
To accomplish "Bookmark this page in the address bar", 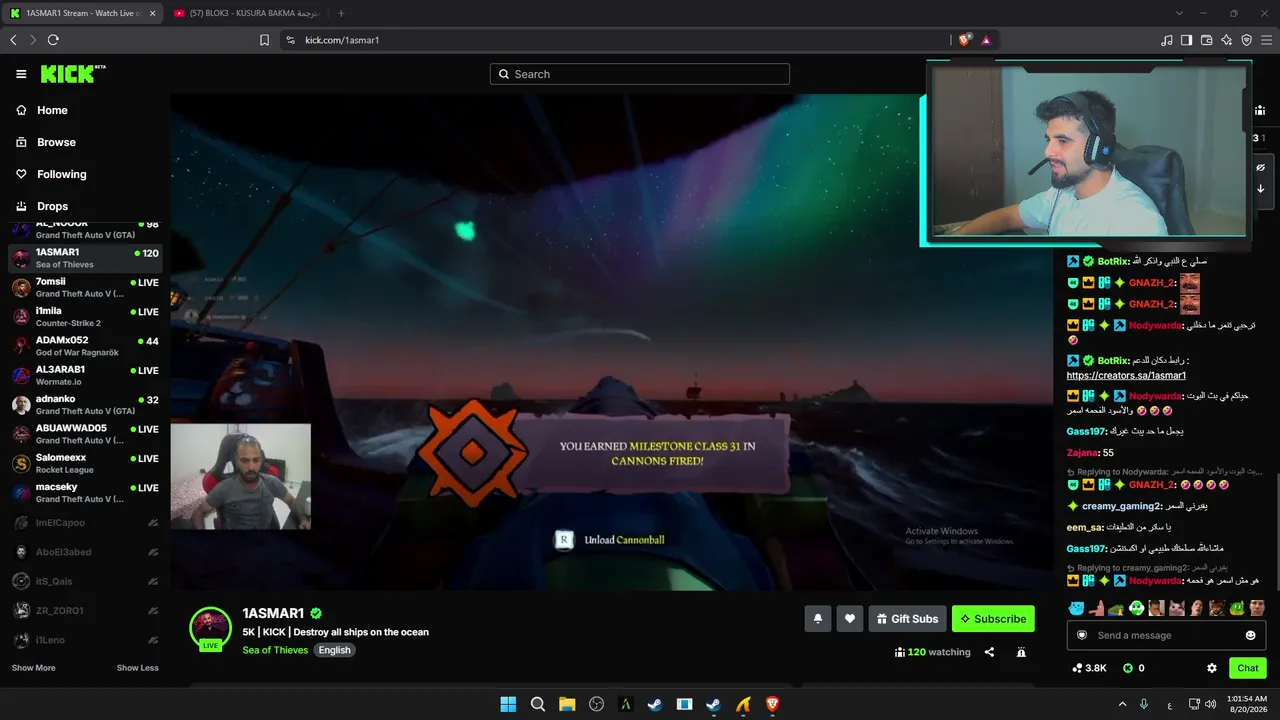I will tap(264, 40).
